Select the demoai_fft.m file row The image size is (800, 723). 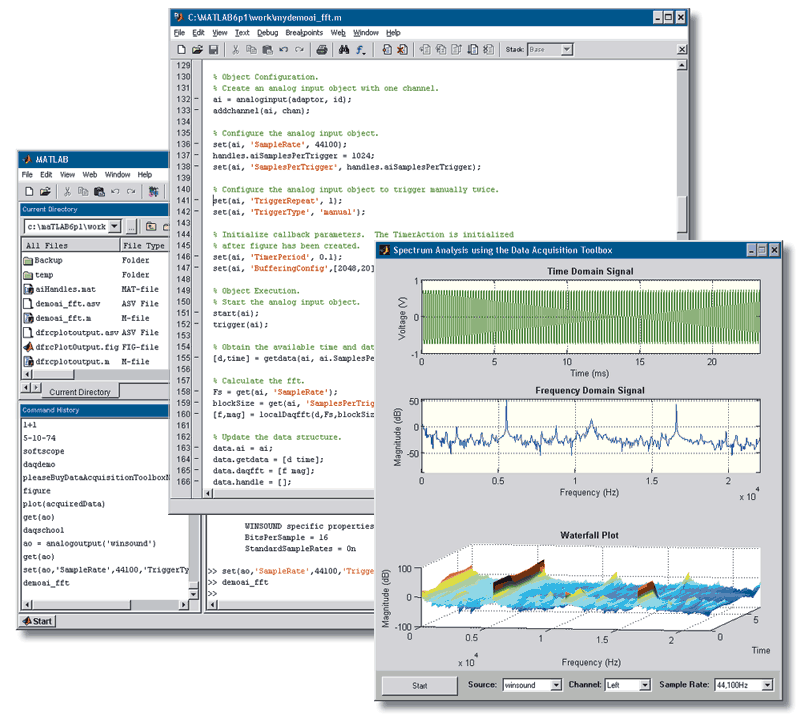(95, 318)
